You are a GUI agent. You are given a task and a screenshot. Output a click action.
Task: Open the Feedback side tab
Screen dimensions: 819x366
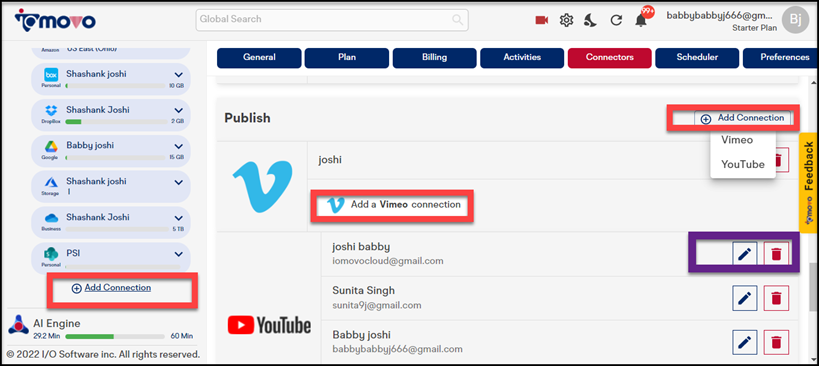809,183
